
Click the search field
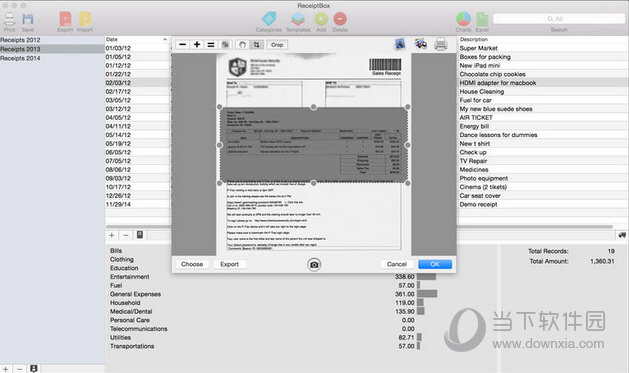point(559,19)
